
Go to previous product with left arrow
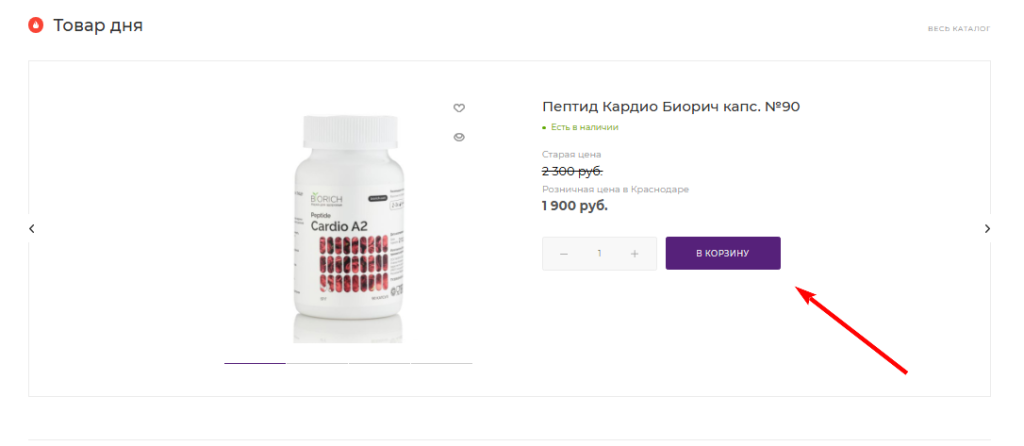[x=32, y=229]
